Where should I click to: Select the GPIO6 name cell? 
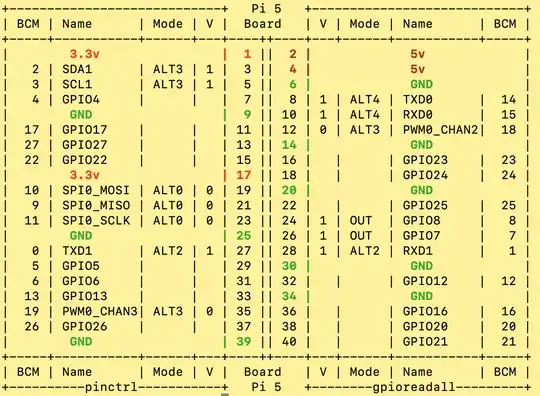tap(81, 281)
